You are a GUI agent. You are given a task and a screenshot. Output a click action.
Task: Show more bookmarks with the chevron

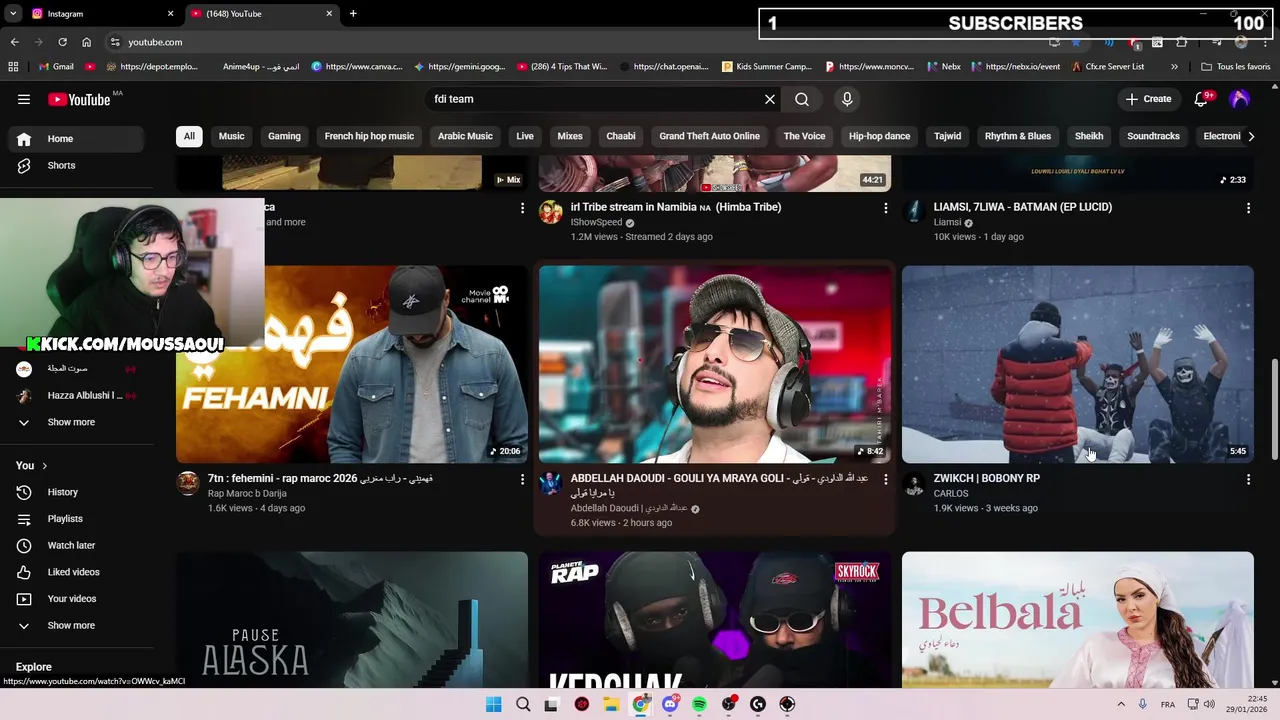pos(1174,67)
